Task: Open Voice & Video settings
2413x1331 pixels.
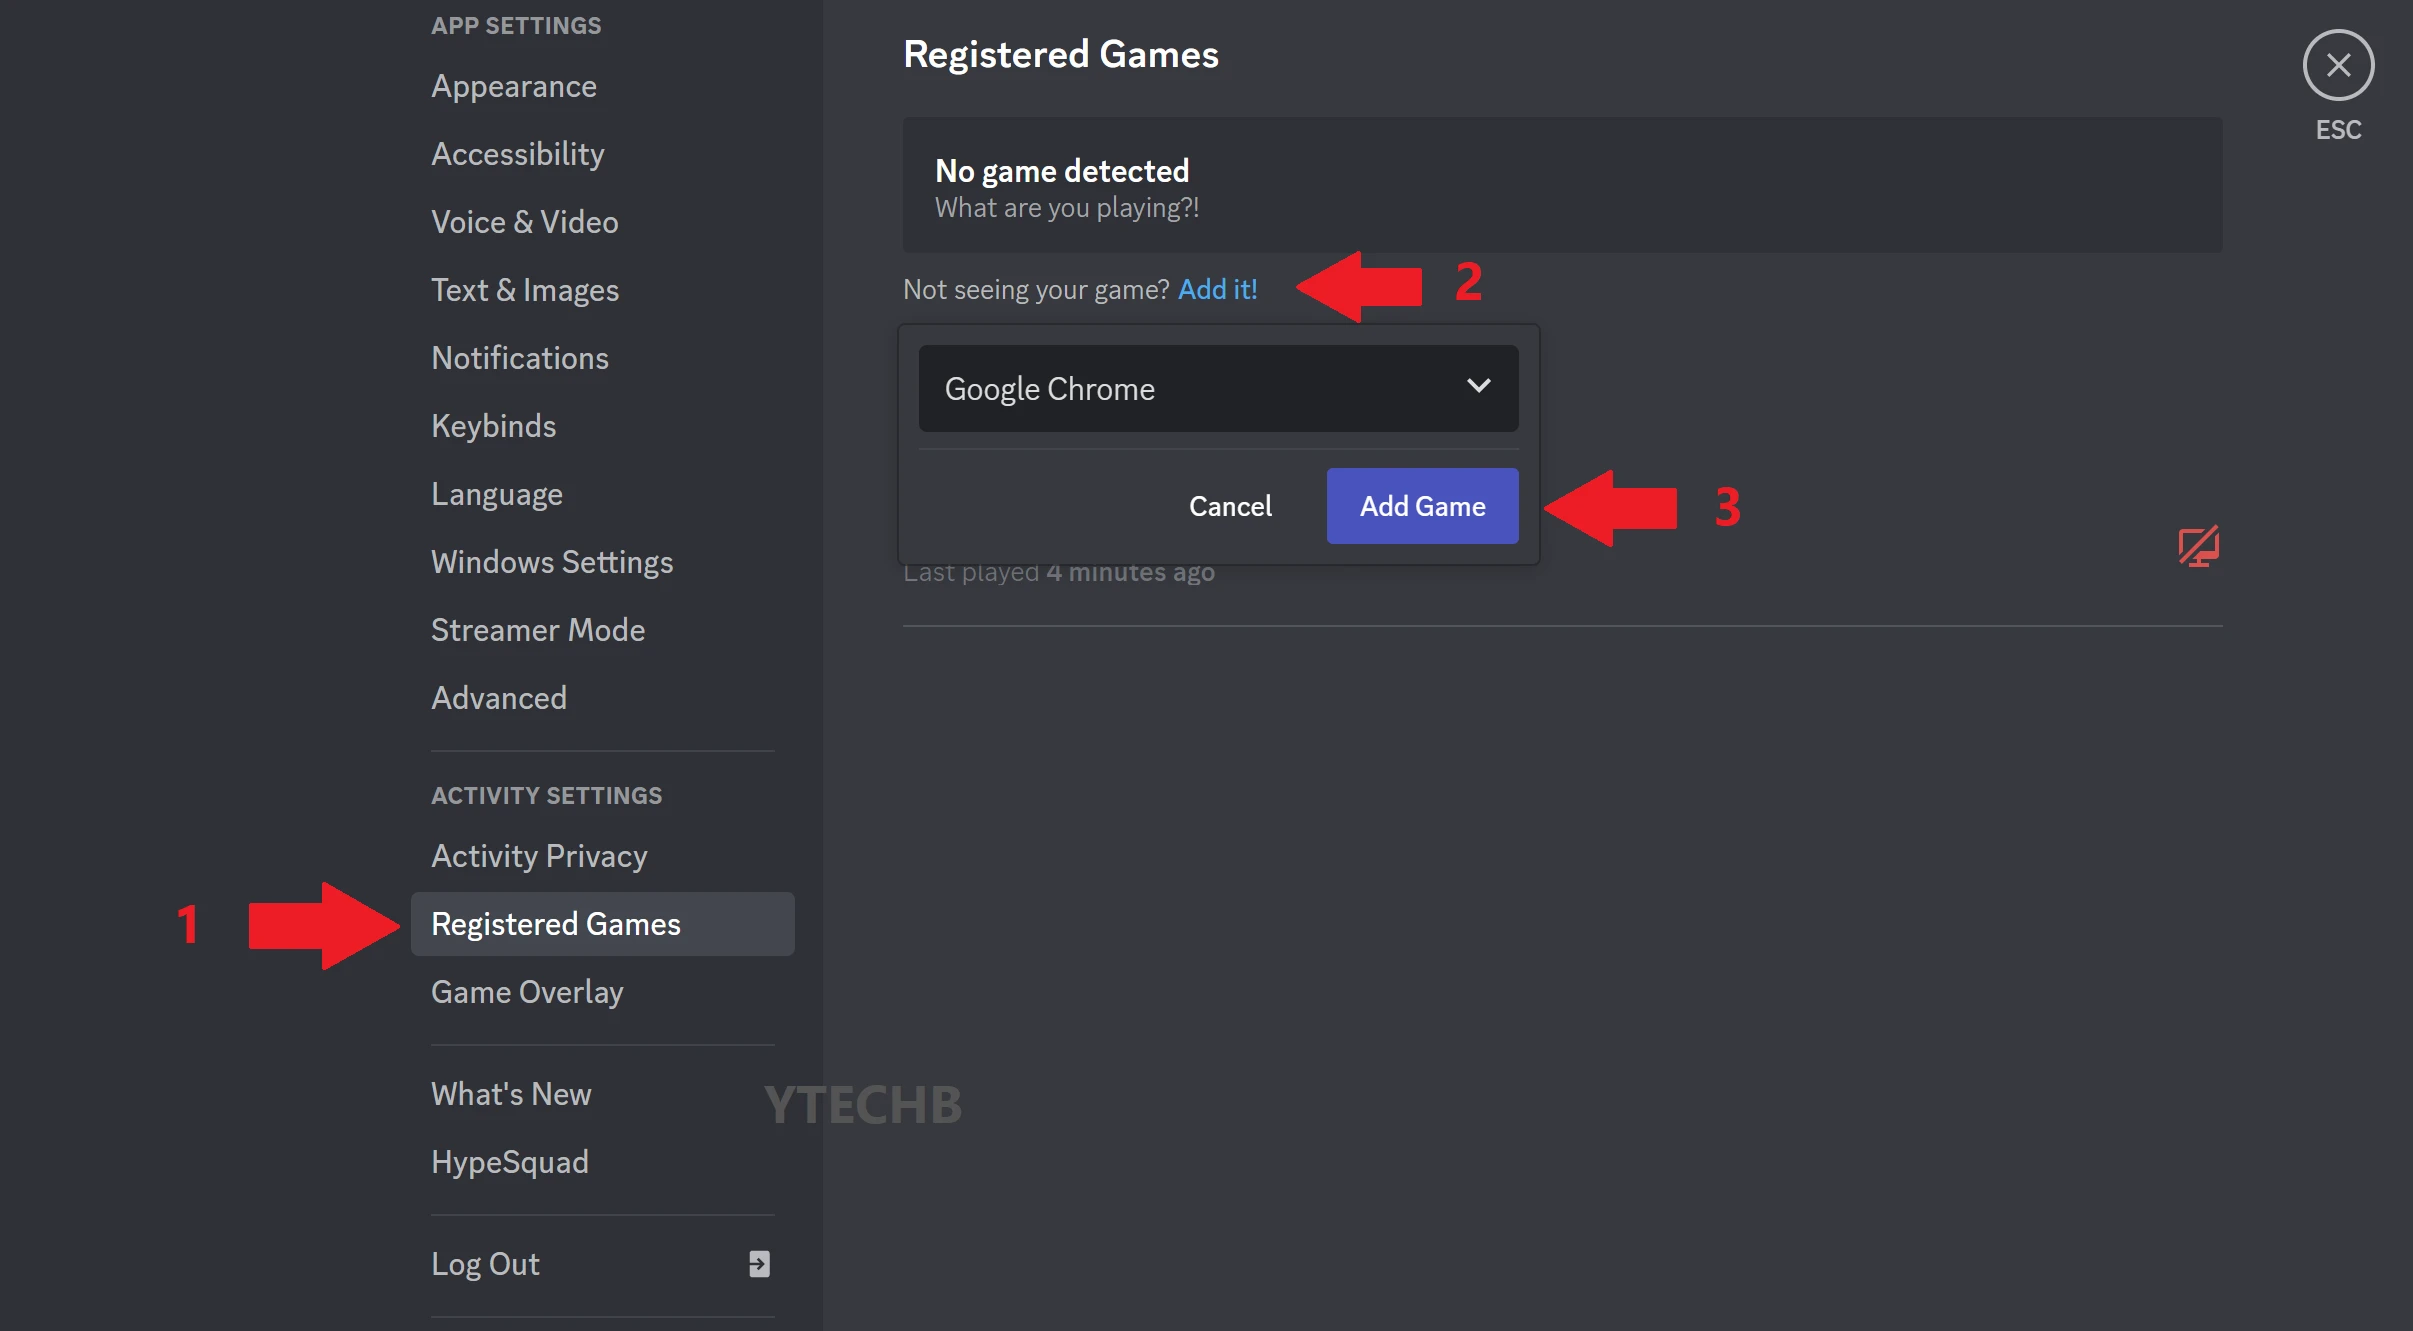Action: pyautogui.click(x=524, y=221)
